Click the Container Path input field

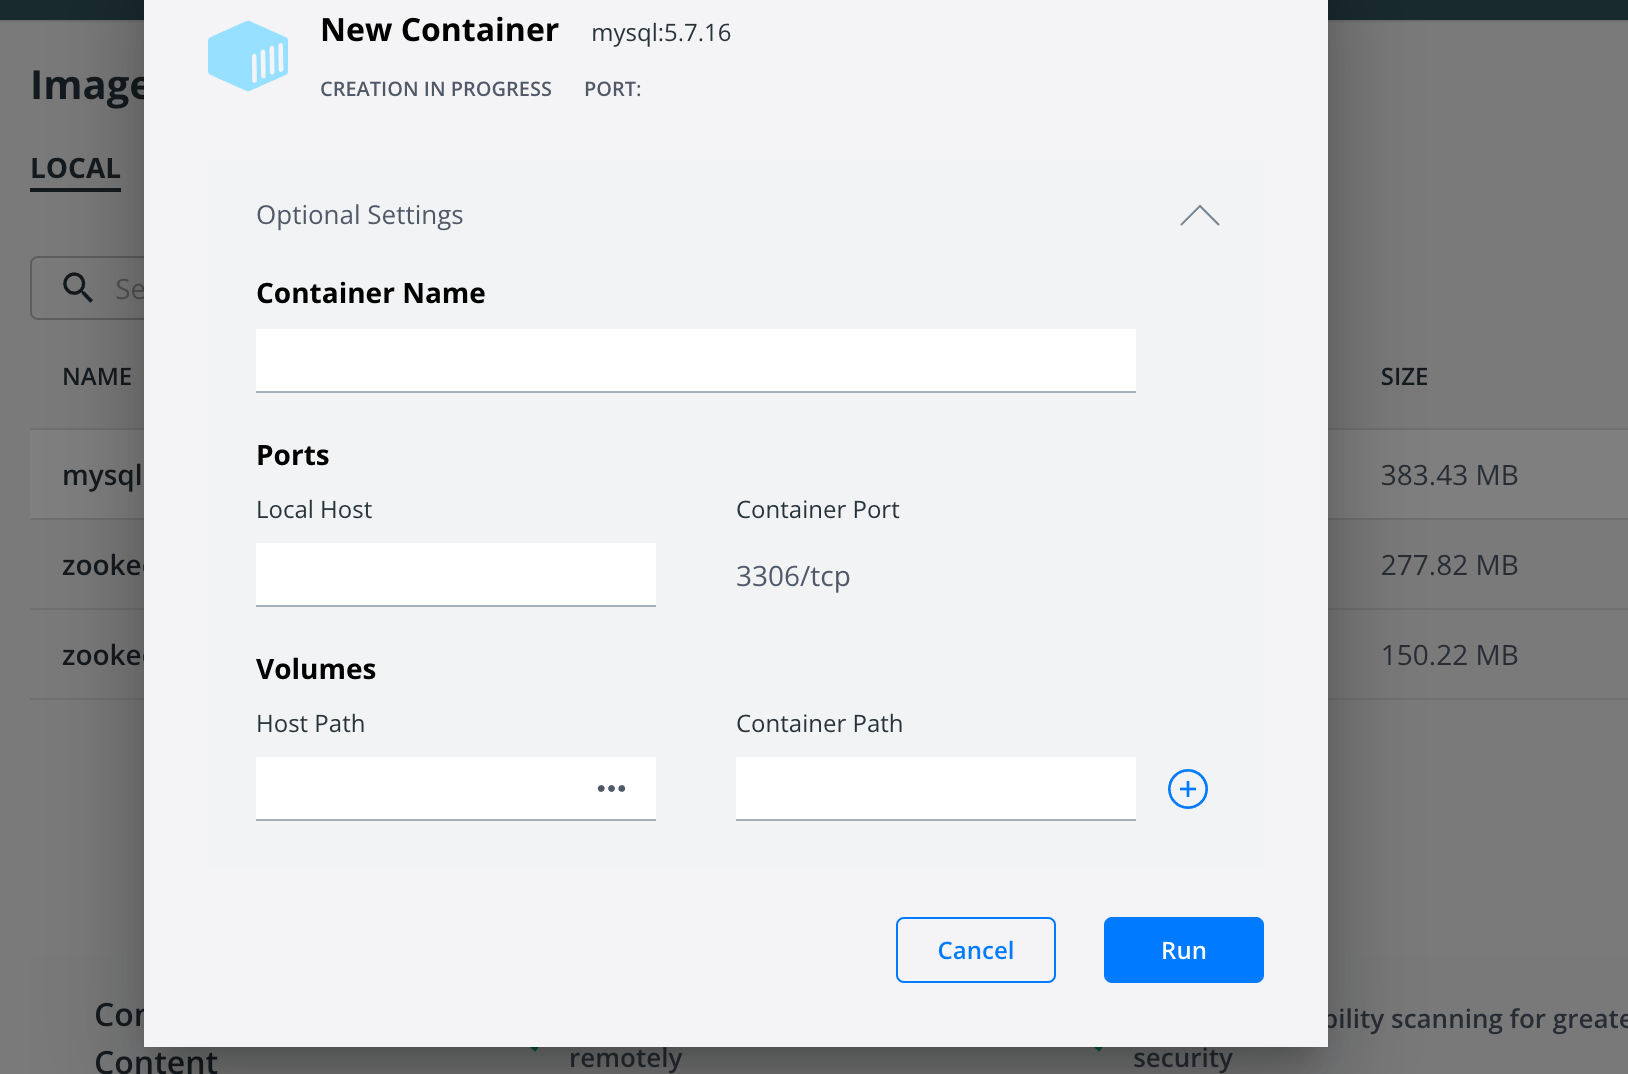pos(934,788)
